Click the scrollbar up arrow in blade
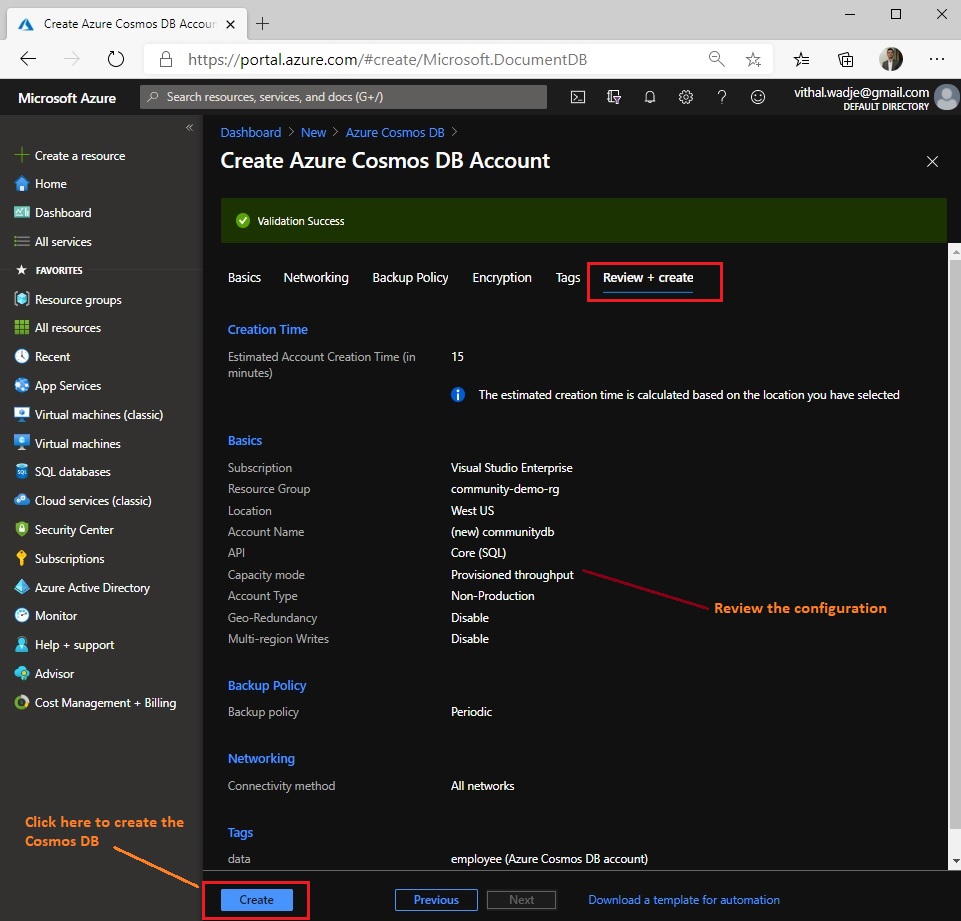This screenshot has width=961, height=921. (954, 252)
